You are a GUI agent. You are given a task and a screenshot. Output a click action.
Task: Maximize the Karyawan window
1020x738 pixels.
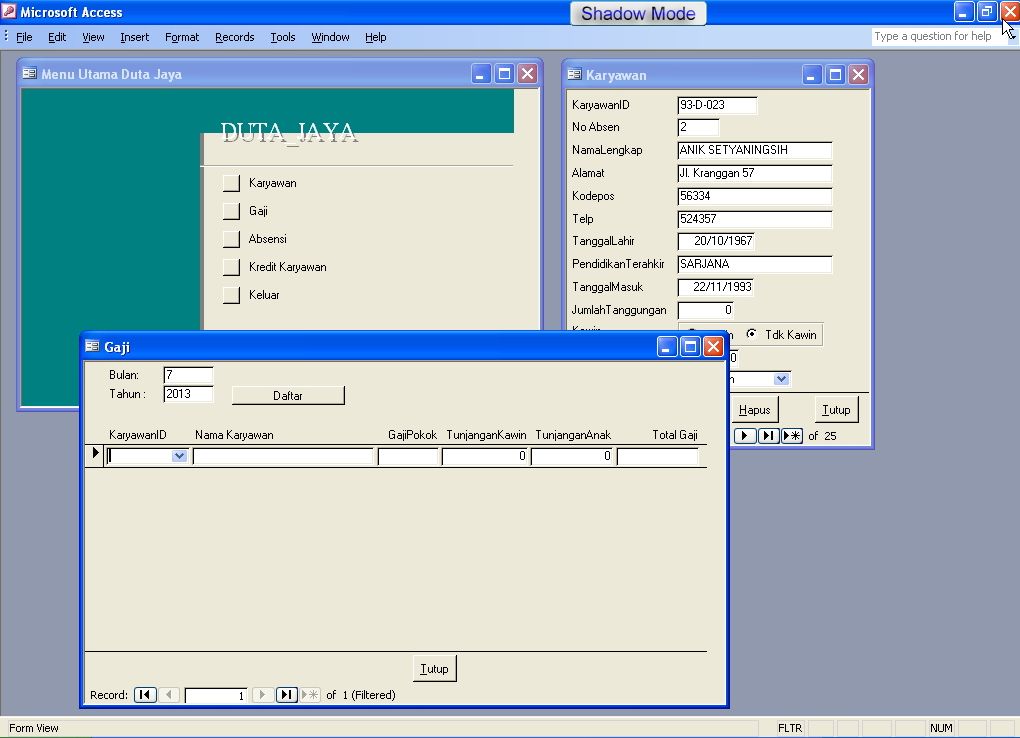[835, 74]
